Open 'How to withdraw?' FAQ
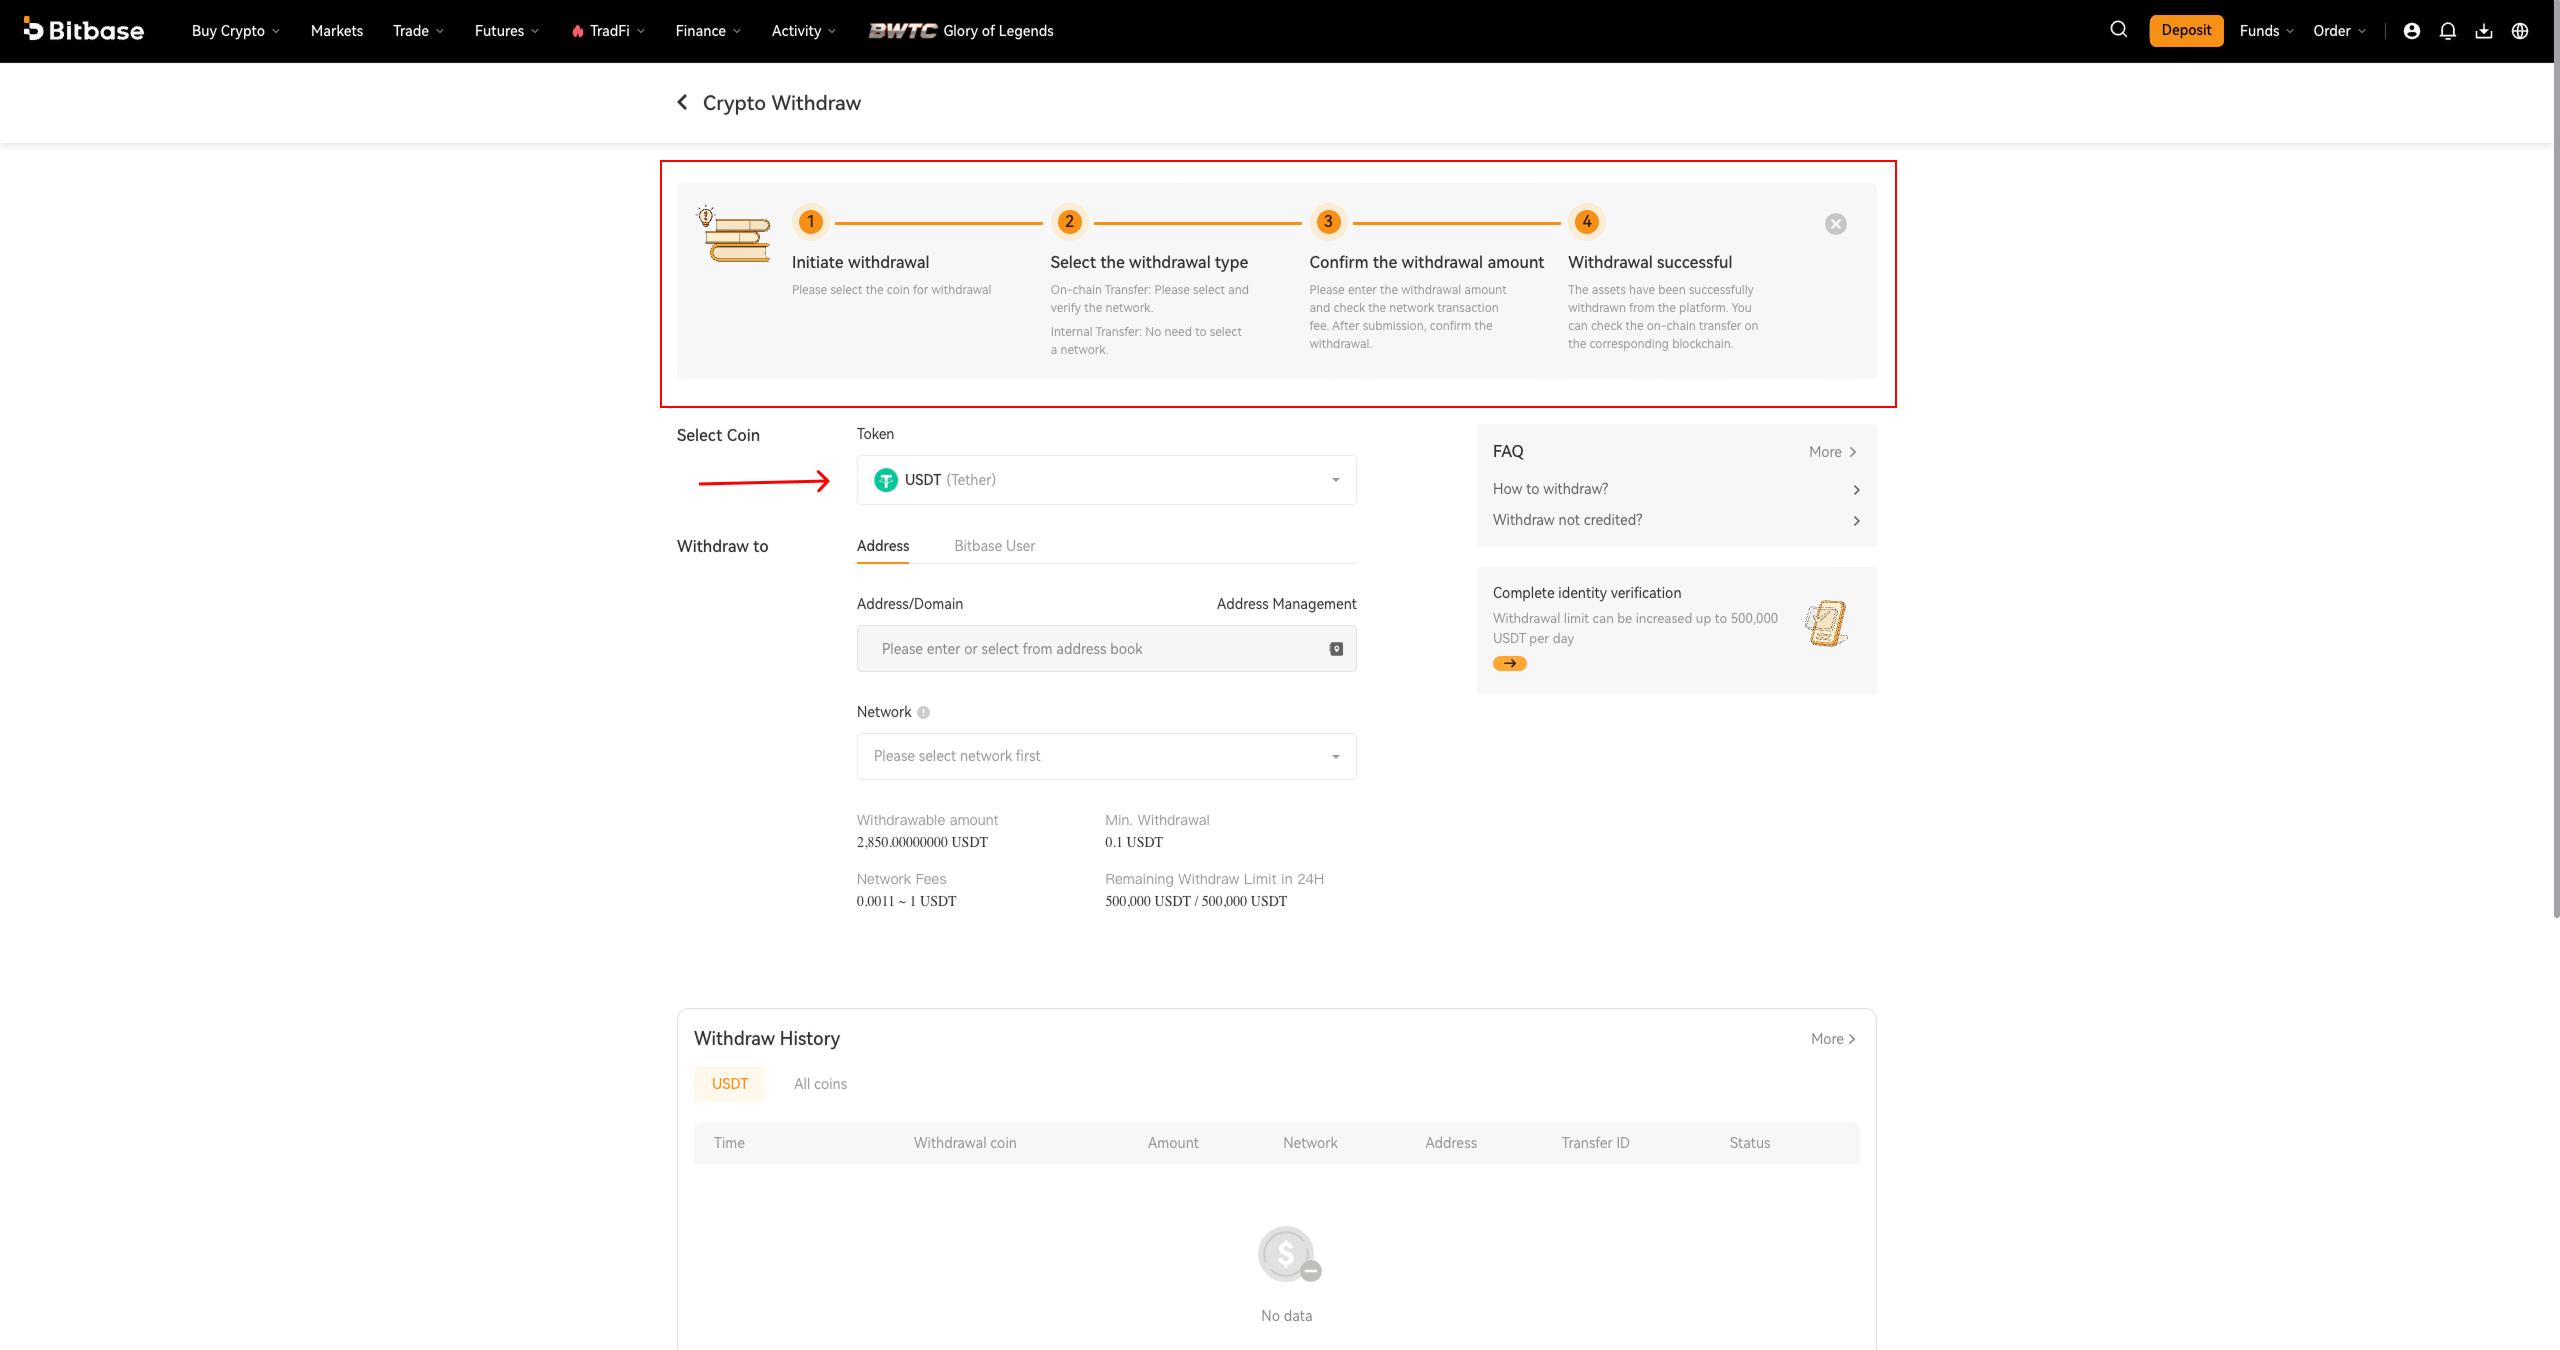 (1676, 489)
